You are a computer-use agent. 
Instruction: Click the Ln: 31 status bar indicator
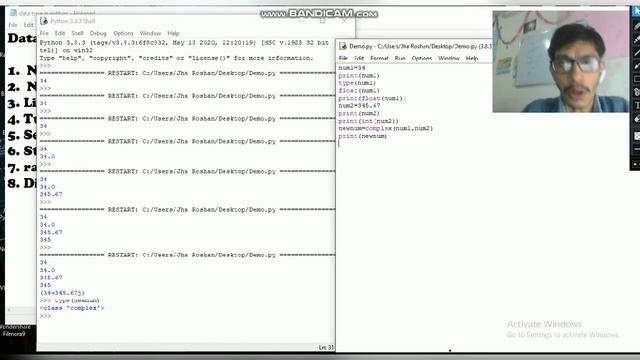tap(326, 347)
